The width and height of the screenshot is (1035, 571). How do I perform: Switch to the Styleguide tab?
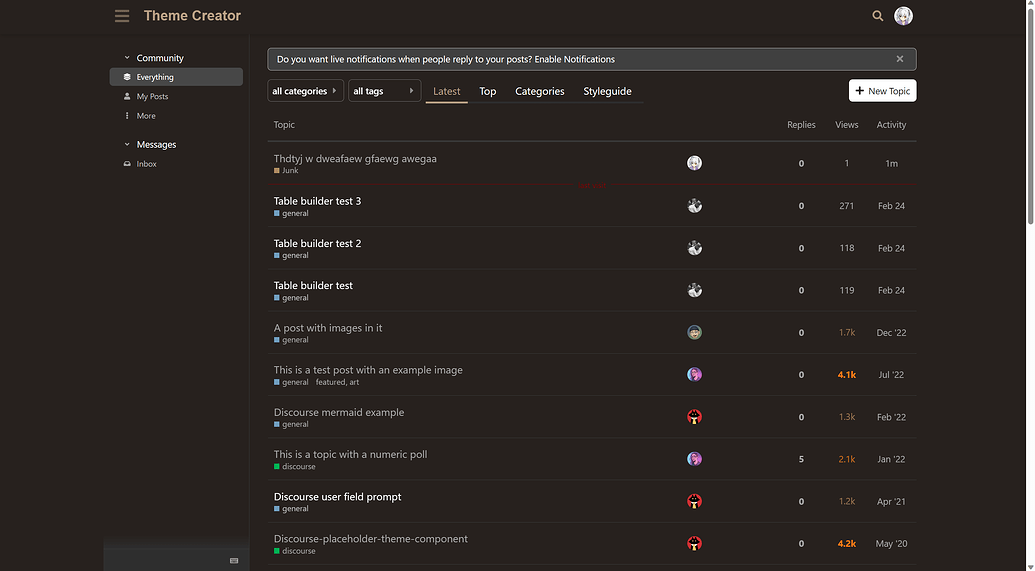coord(607,91)
